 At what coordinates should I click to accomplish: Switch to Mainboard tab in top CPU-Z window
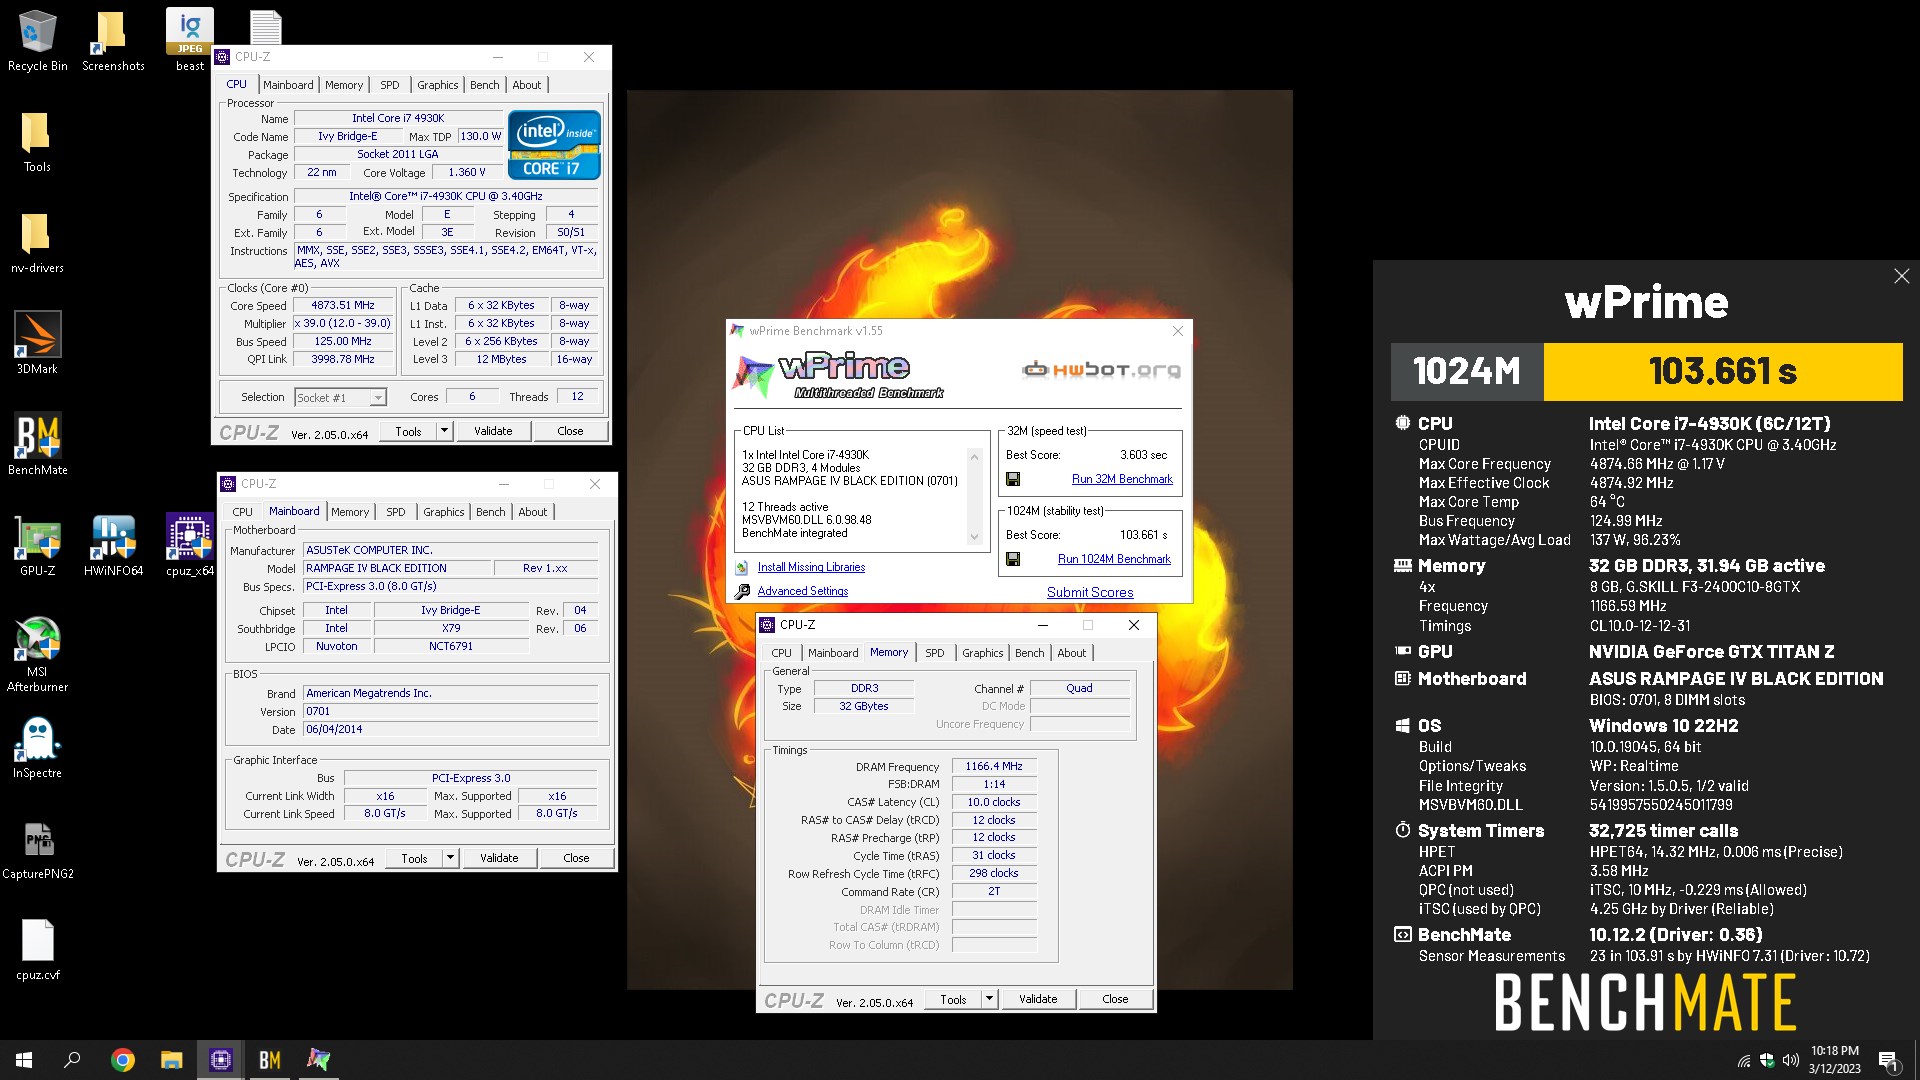288,85
